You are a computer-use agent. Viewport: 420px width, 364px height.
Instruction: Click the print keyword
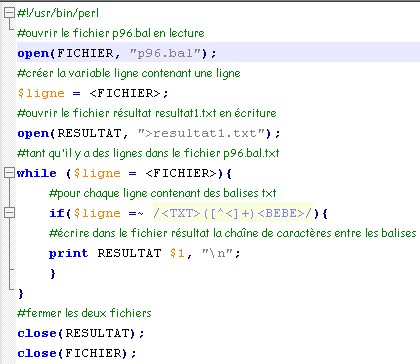coord(68,253)
